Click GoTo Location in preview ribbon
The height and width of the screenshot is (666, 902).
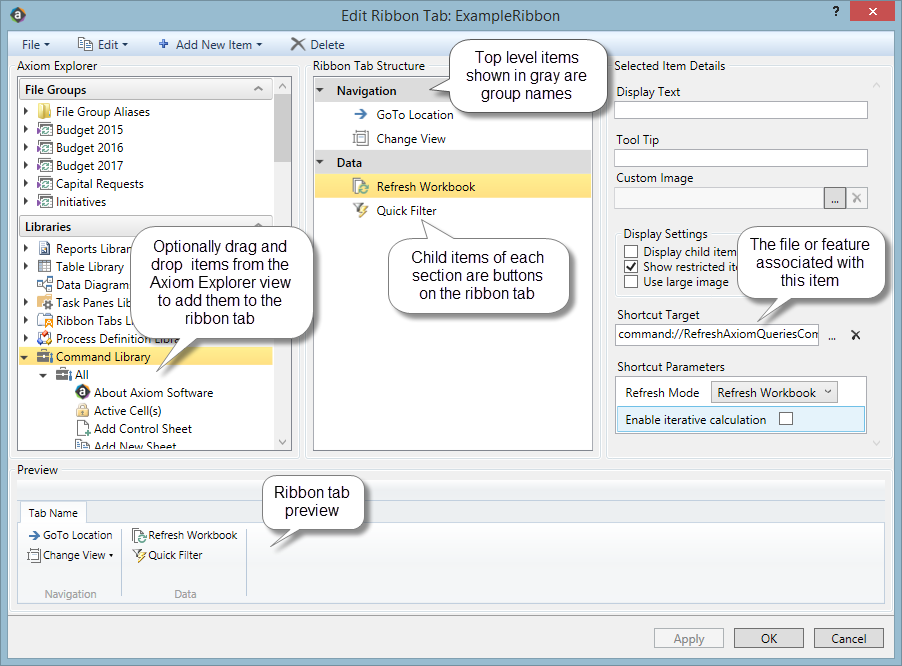click(70, 535)
